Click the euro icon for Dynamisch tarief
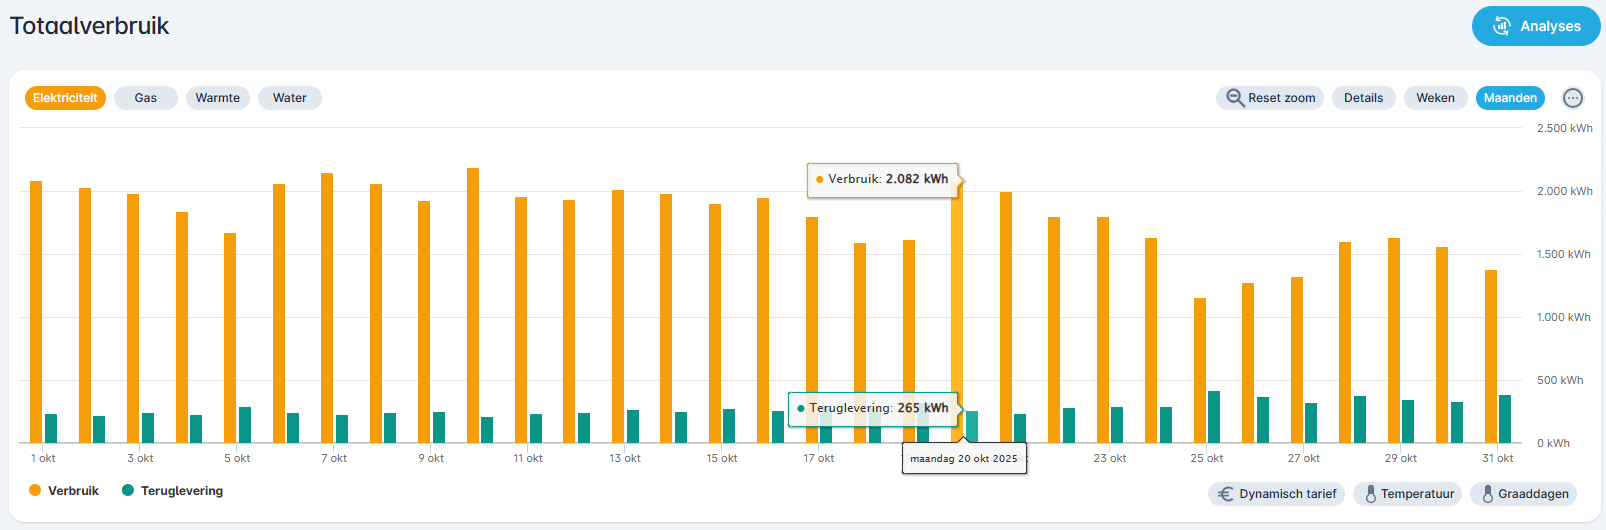Screen dimensions: 1606x530 click(1225, 494)
